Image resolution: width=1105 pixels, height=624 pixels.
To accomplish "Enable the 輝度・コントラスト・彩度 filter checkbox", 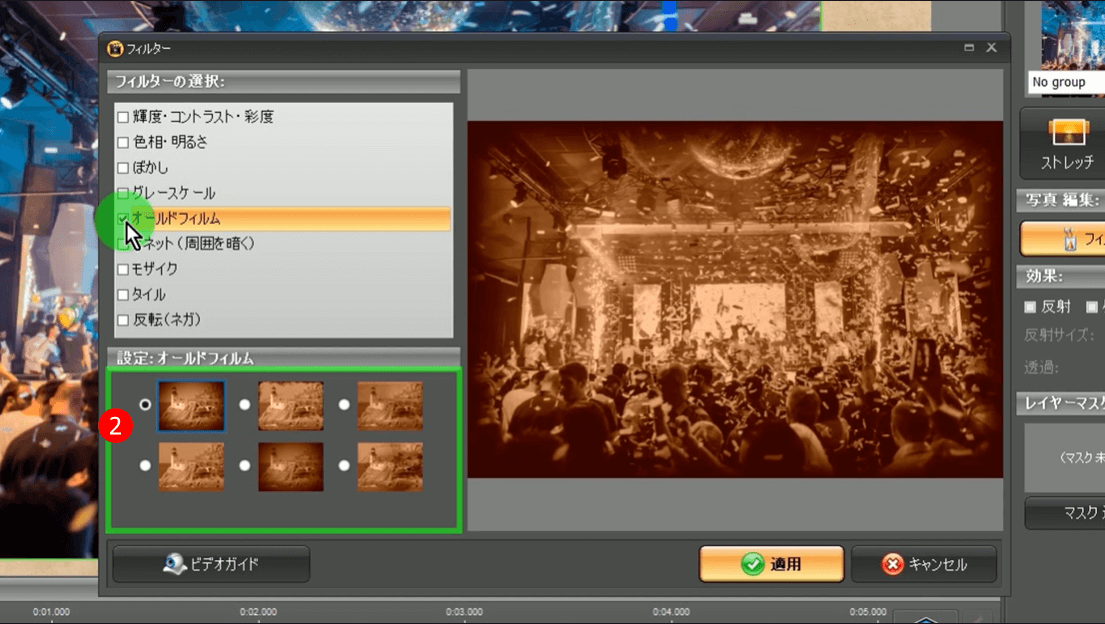I will click(x=123, y=117).
